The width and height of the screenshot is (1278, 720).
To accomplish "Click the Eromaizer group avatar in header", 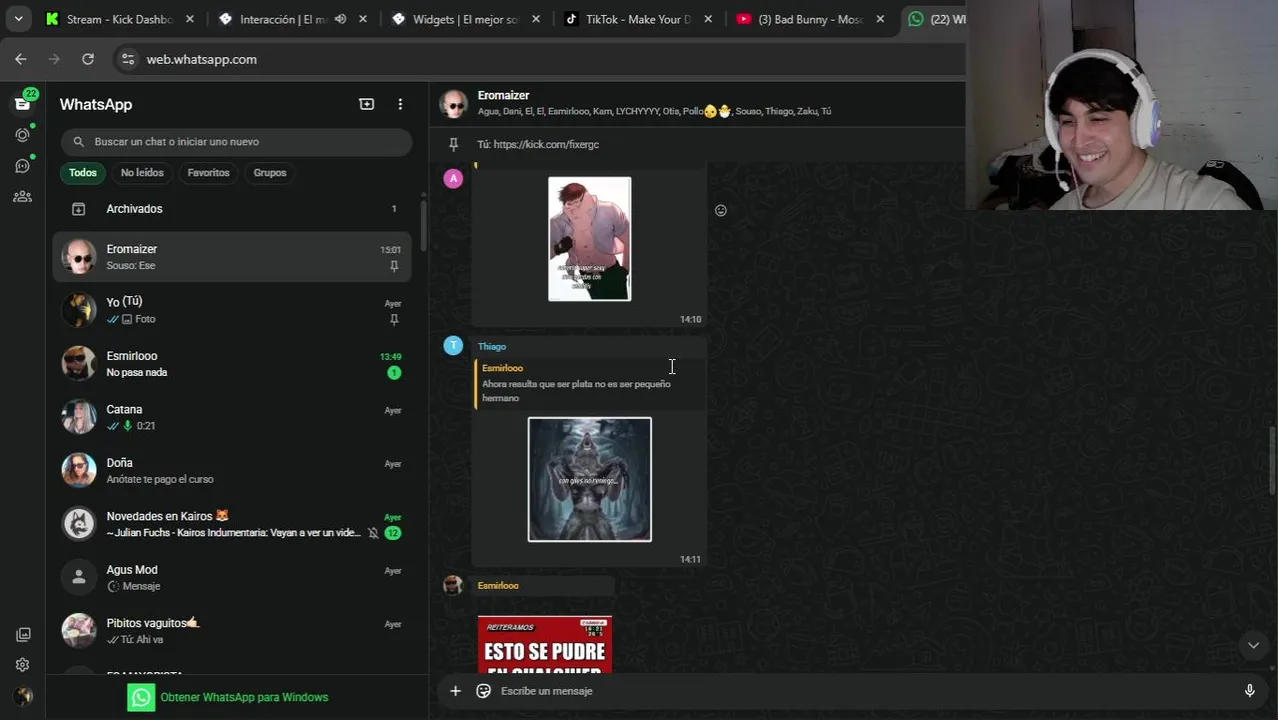I will (x=454, y=104).
